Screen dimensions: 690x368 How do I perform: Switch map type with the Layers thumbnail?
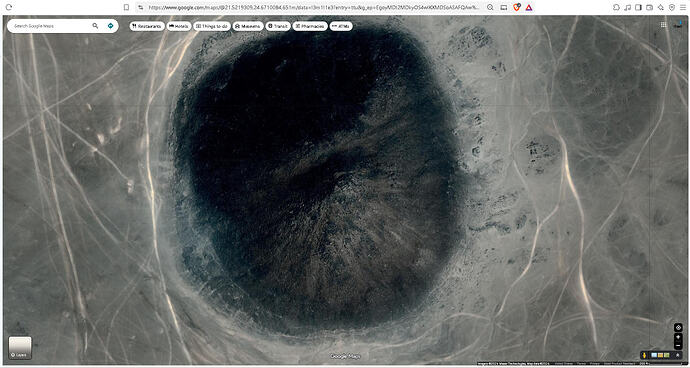coord(20,348)
